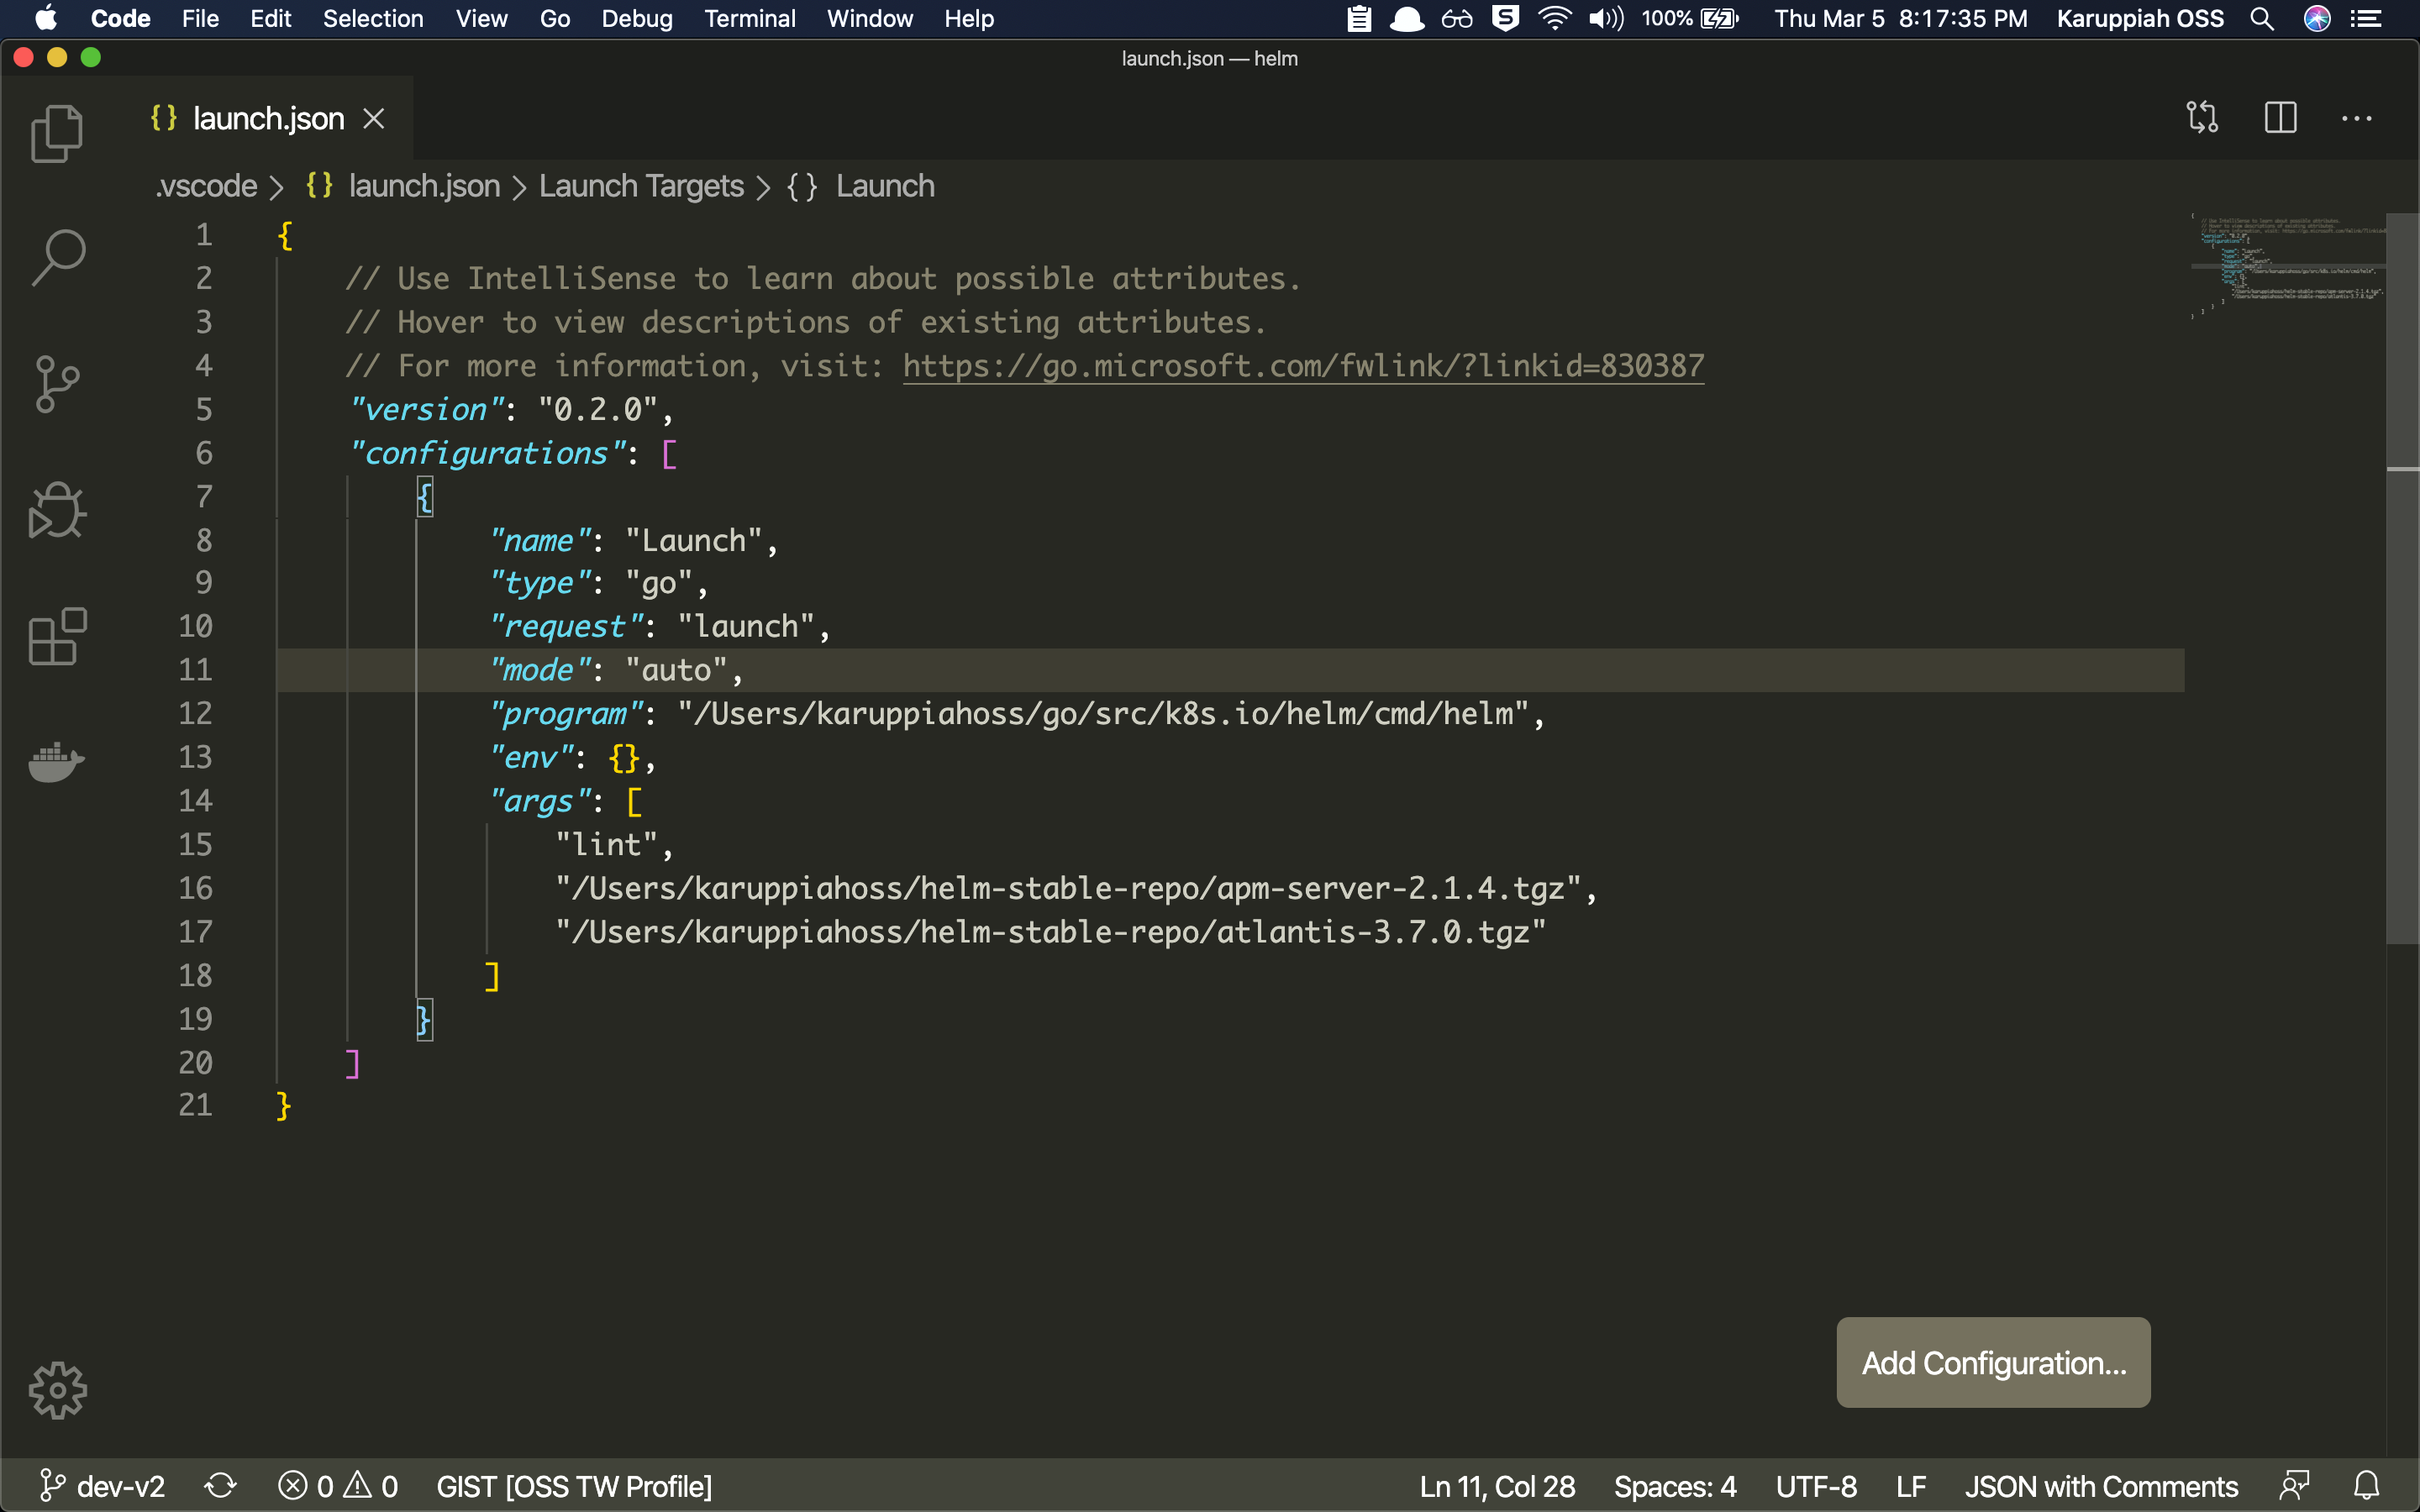This screenshot has width=2420, height=1512.
Task: Open the Go menu
Action: (555, 18)
